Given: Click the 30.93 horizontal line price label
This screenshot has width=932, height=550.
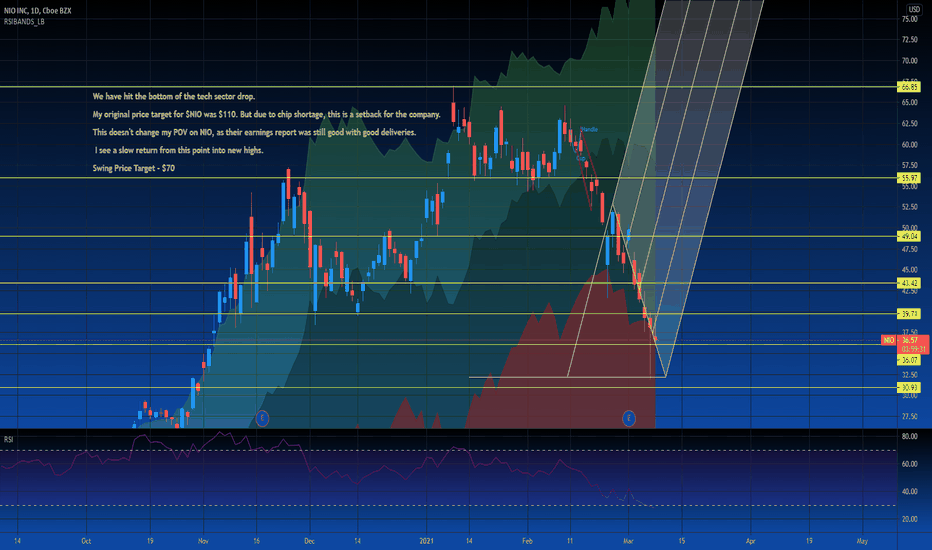Looking at the screenshot, I should (x=909, y=387).
